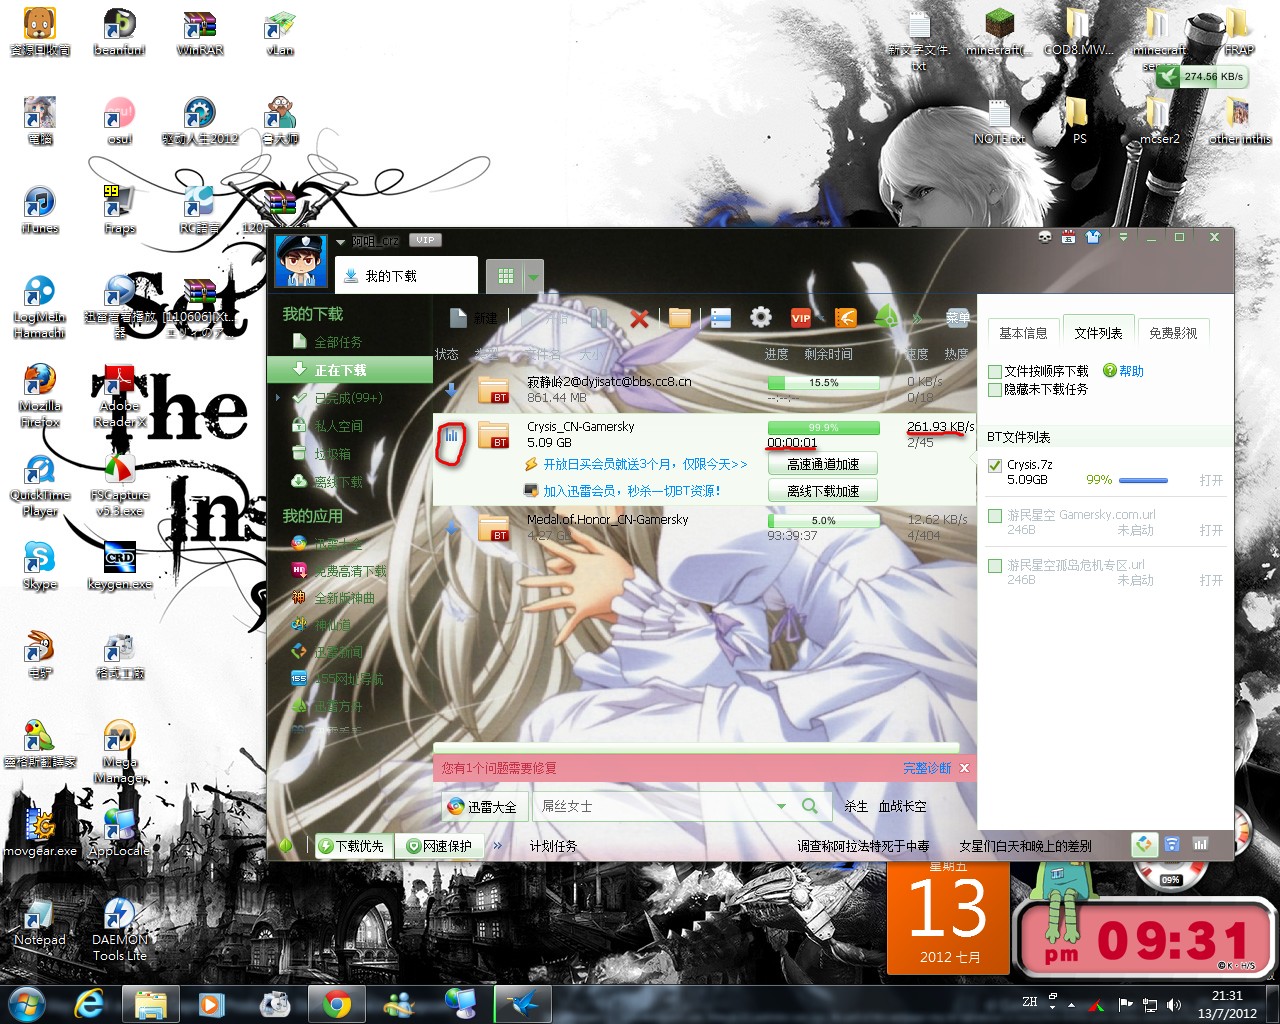Click 完整诊断 link
The width and height of the screenshot is (1280, 1024).
coord(926,768)
